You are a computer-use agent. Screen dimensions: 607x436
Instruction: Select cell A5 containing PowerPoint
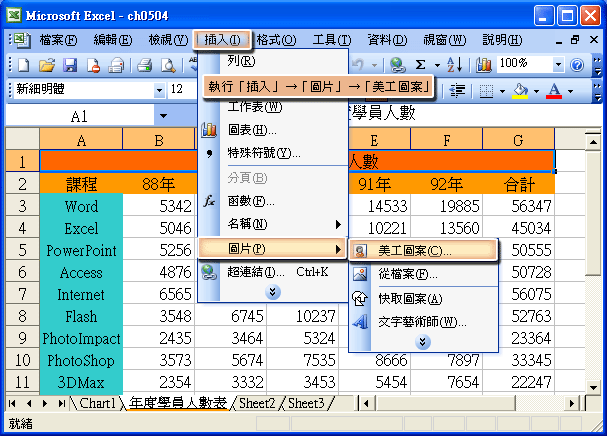[x=81, y=250]
